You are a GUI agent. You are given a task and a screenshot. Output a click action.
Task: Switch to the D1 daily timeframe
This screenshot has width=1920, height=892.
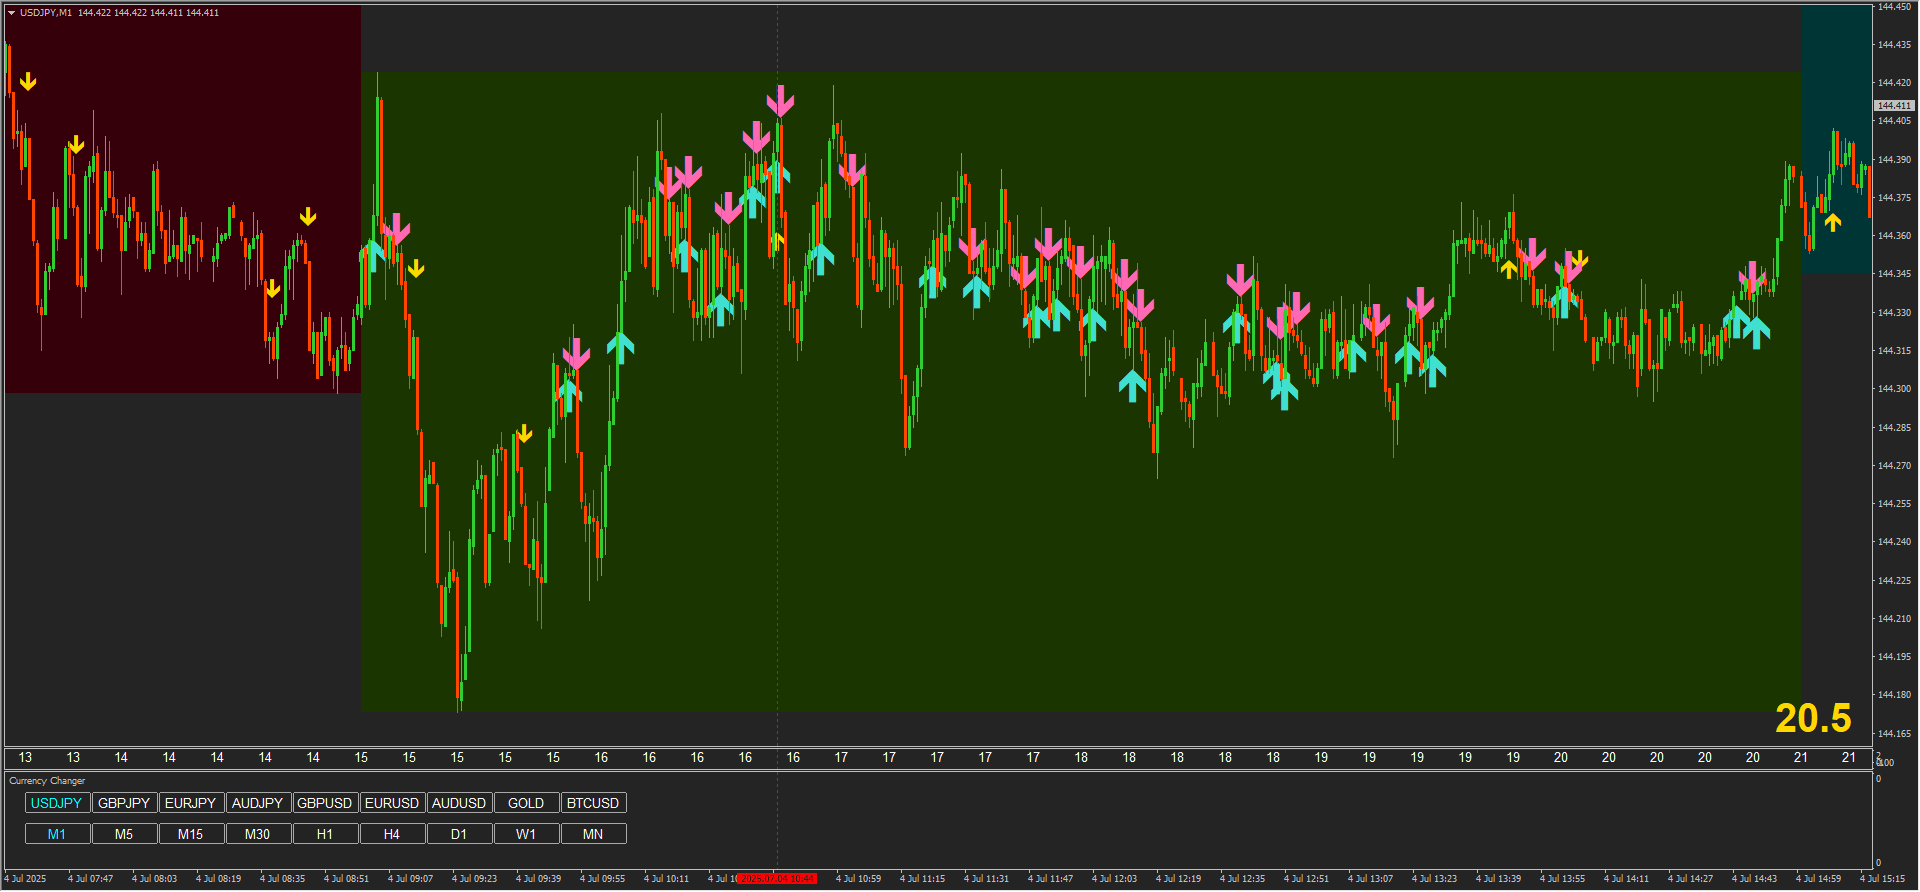[459, 834]
